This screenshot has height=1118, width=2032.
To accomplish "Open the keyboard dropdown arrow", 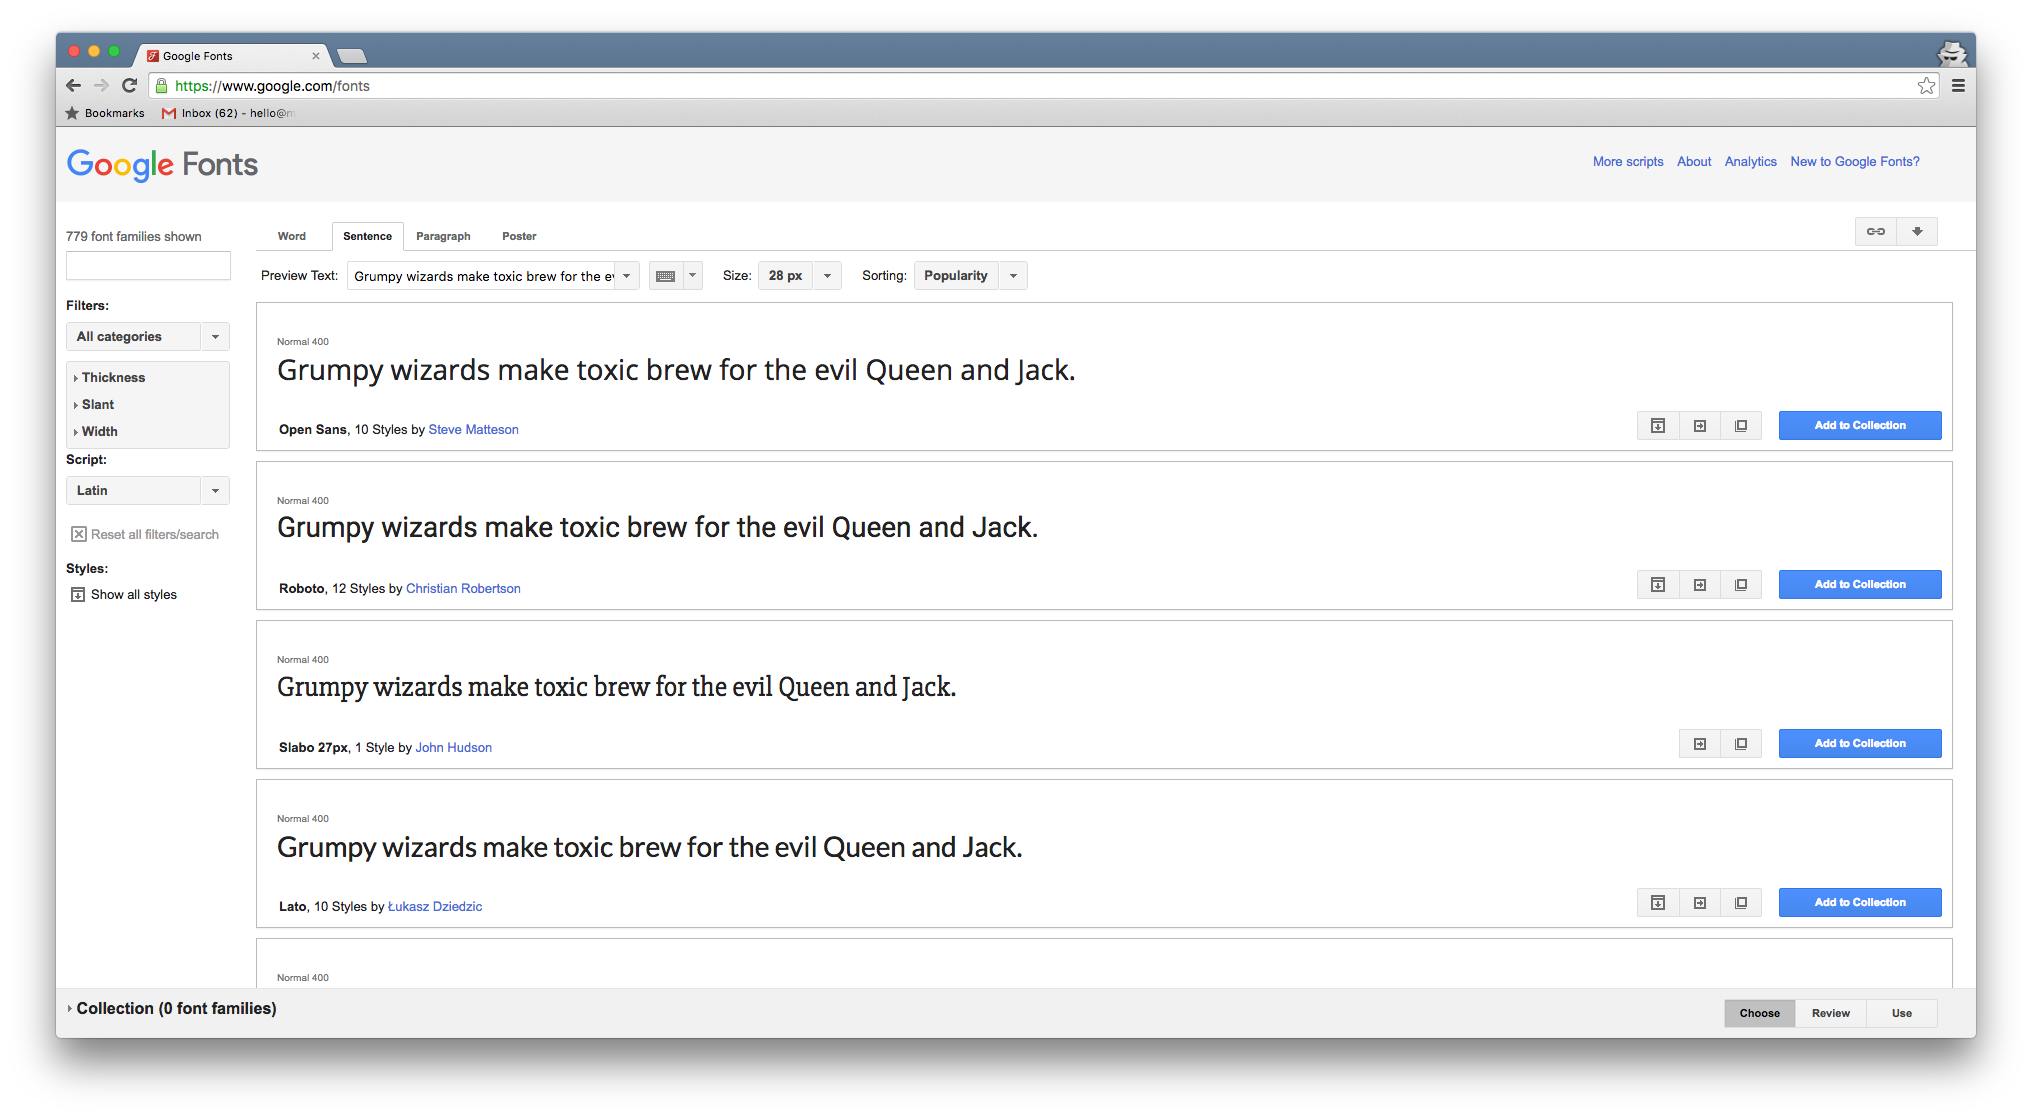I will [x=692, y=276].
